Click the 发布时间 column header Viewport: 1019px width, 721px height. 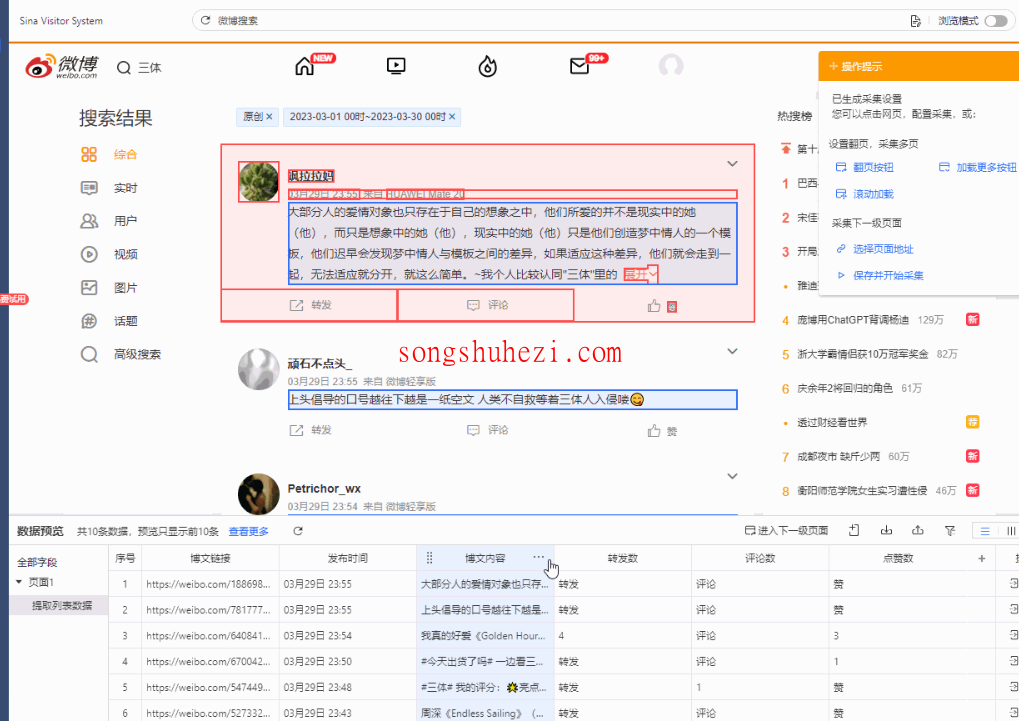(348, 558)
